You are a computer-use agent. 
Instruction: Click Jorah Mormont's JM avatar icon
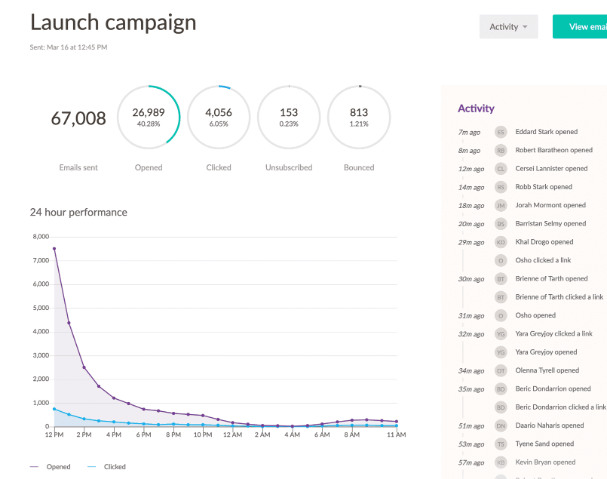point(501,206)
